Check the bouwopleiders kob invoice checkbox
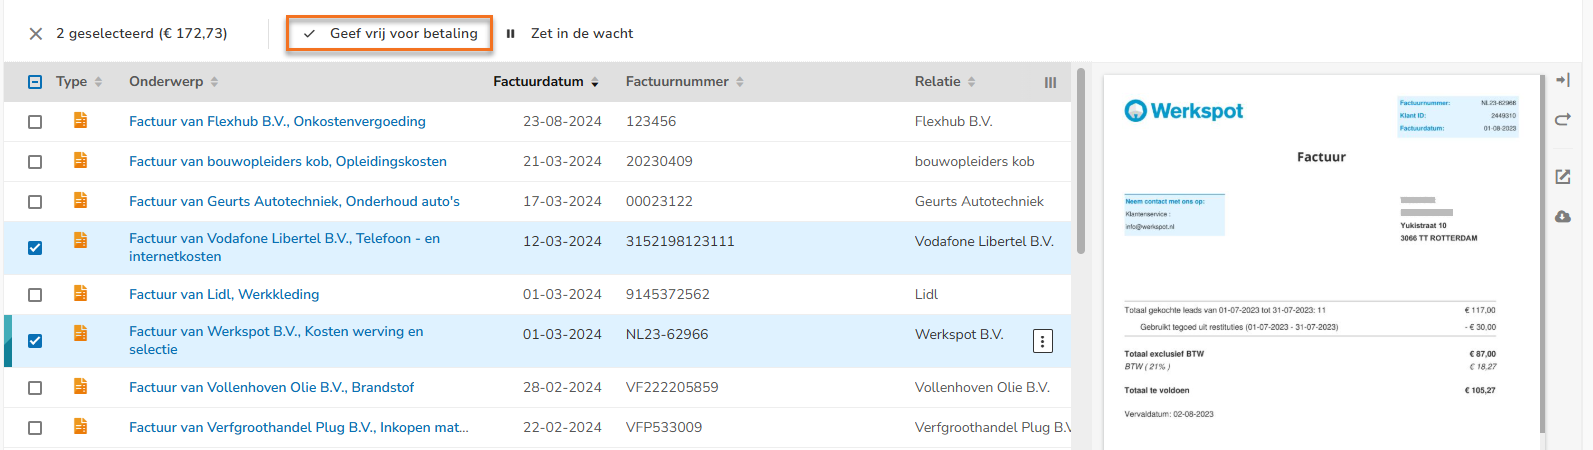Screen dimensions: 1593x450 (35, 162)
